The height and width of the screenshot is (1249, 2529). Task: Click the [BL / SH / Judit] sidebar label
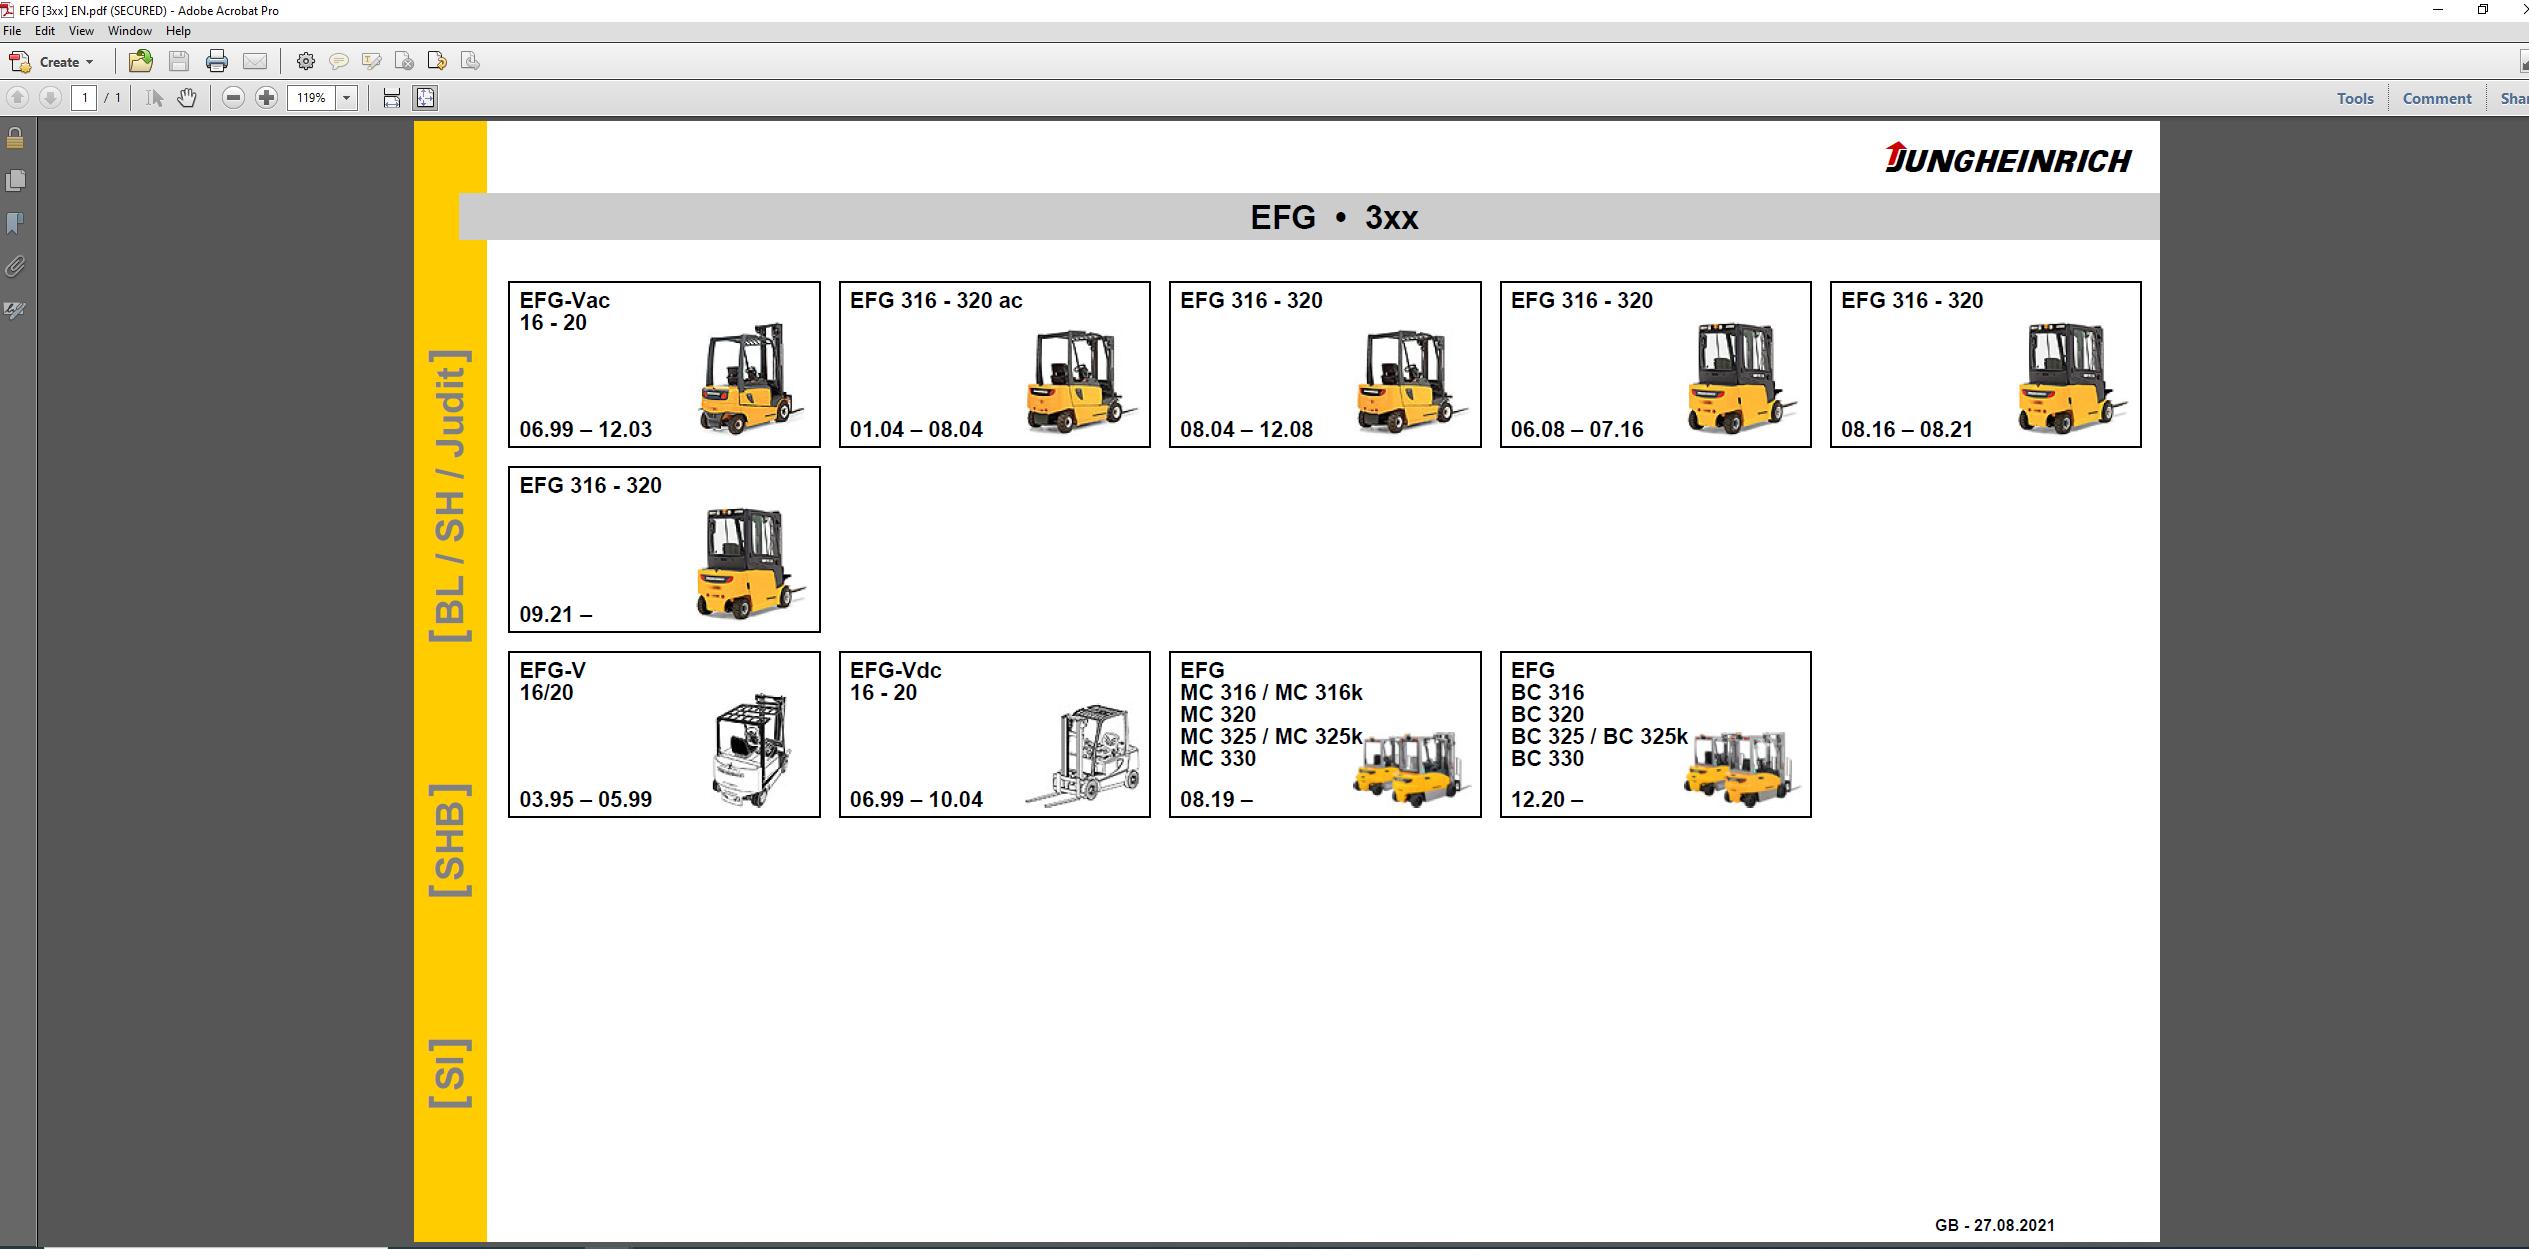click(450, 496)
